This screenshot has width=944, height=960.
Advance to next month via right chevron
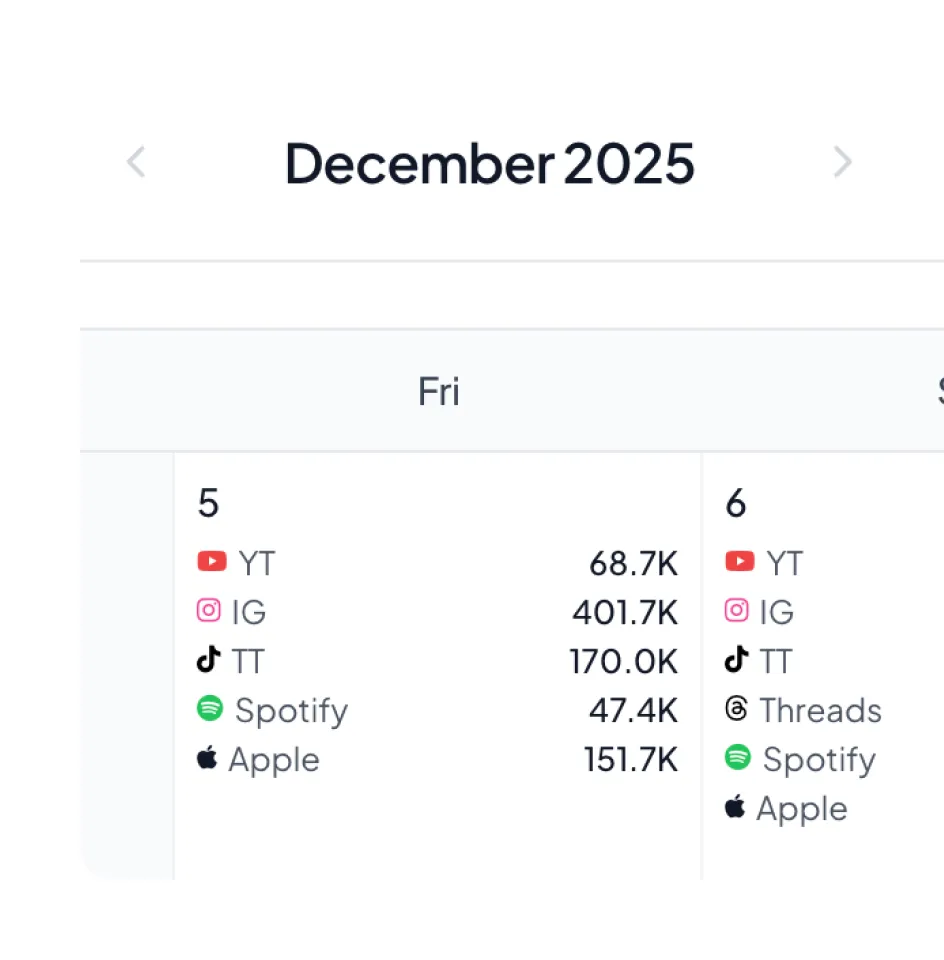point(843,162)
